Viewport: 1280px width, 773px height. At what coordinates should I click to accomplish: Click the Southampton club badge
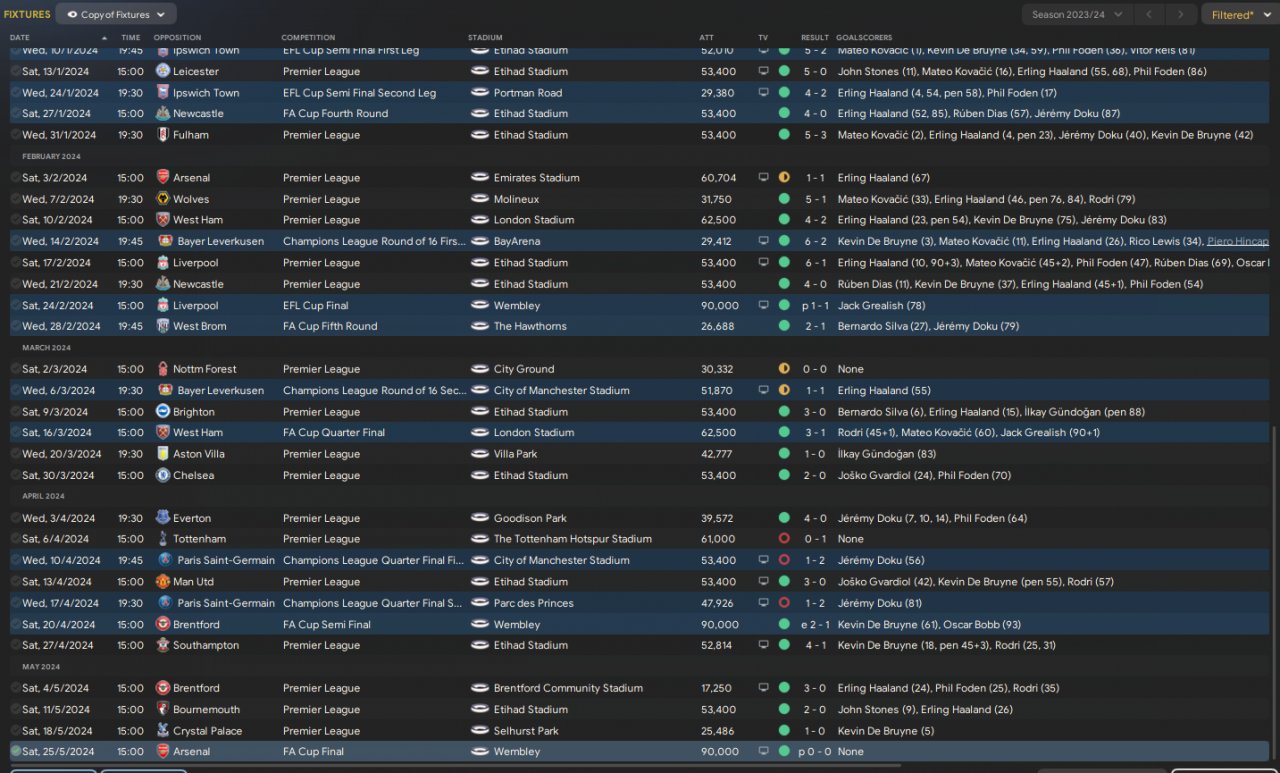163,646
